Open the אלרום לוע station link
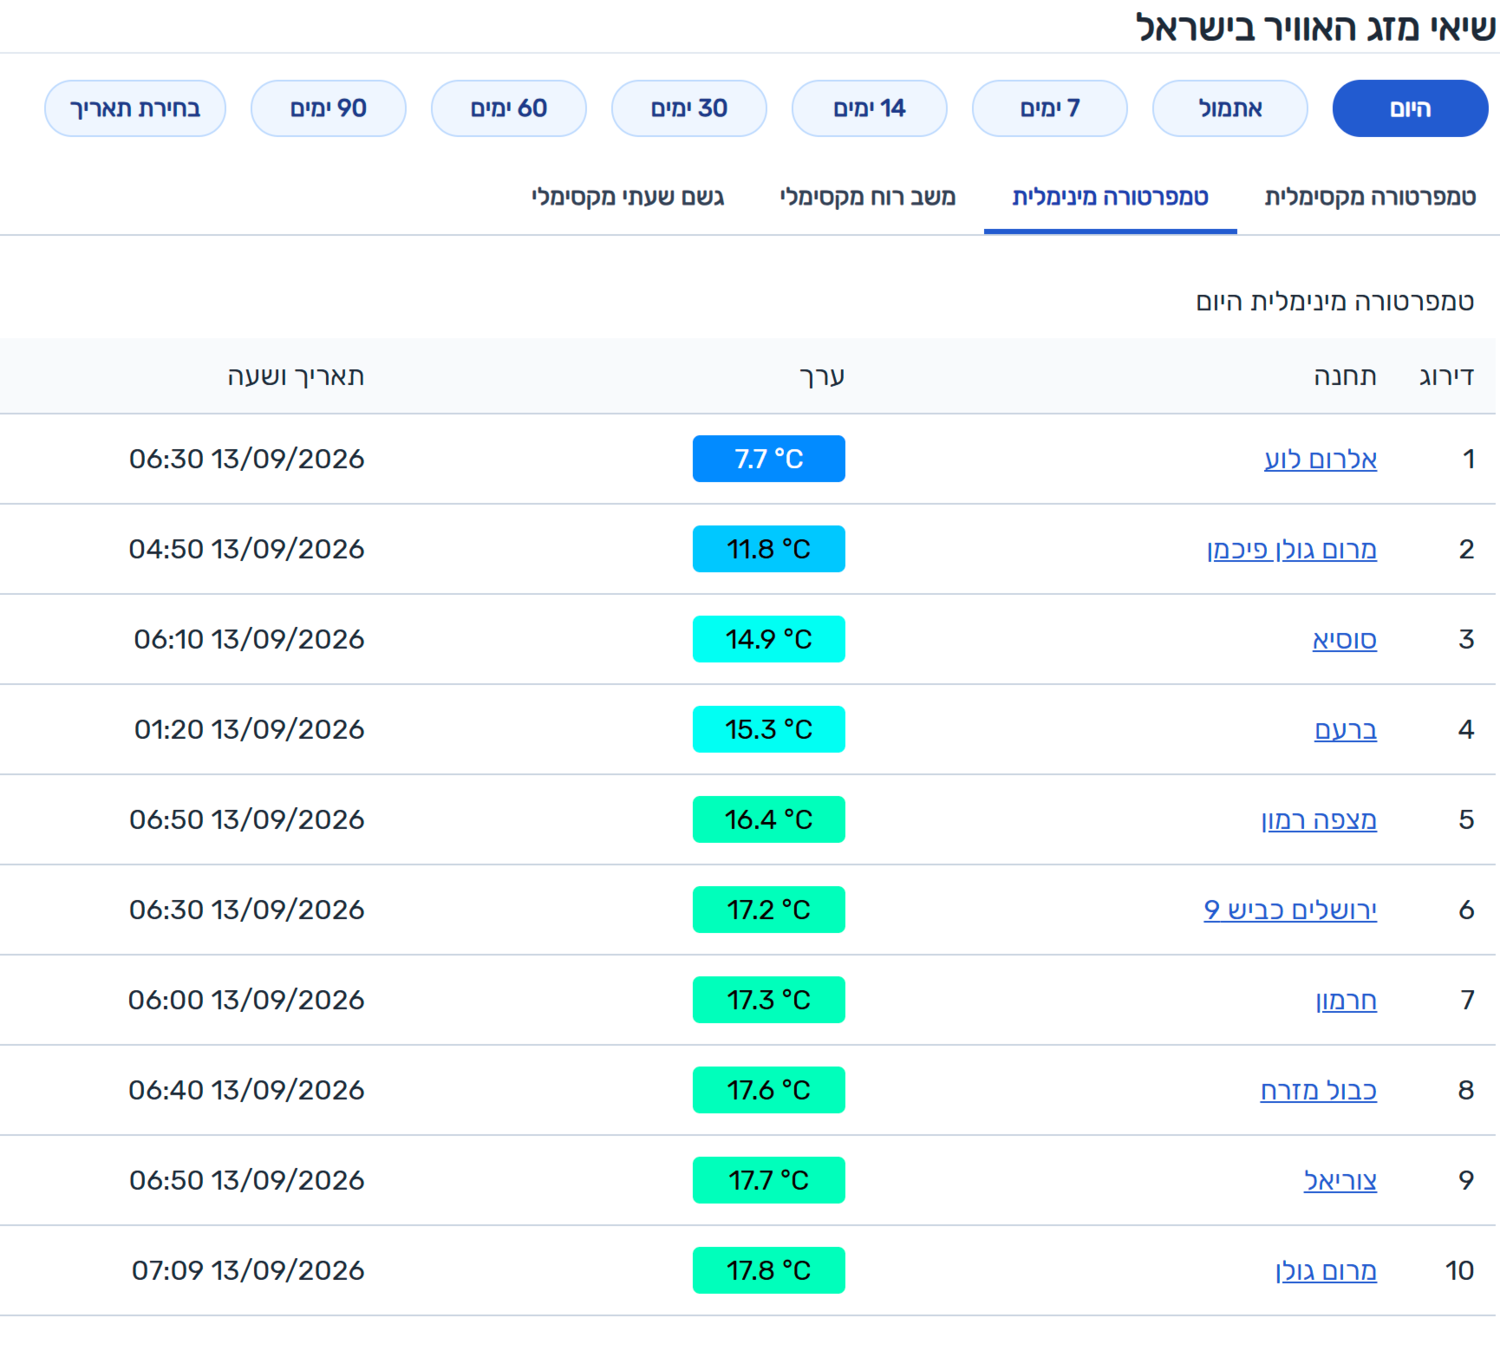This screenshot has width=1500, height=1357. click(x=1321, y=459)
